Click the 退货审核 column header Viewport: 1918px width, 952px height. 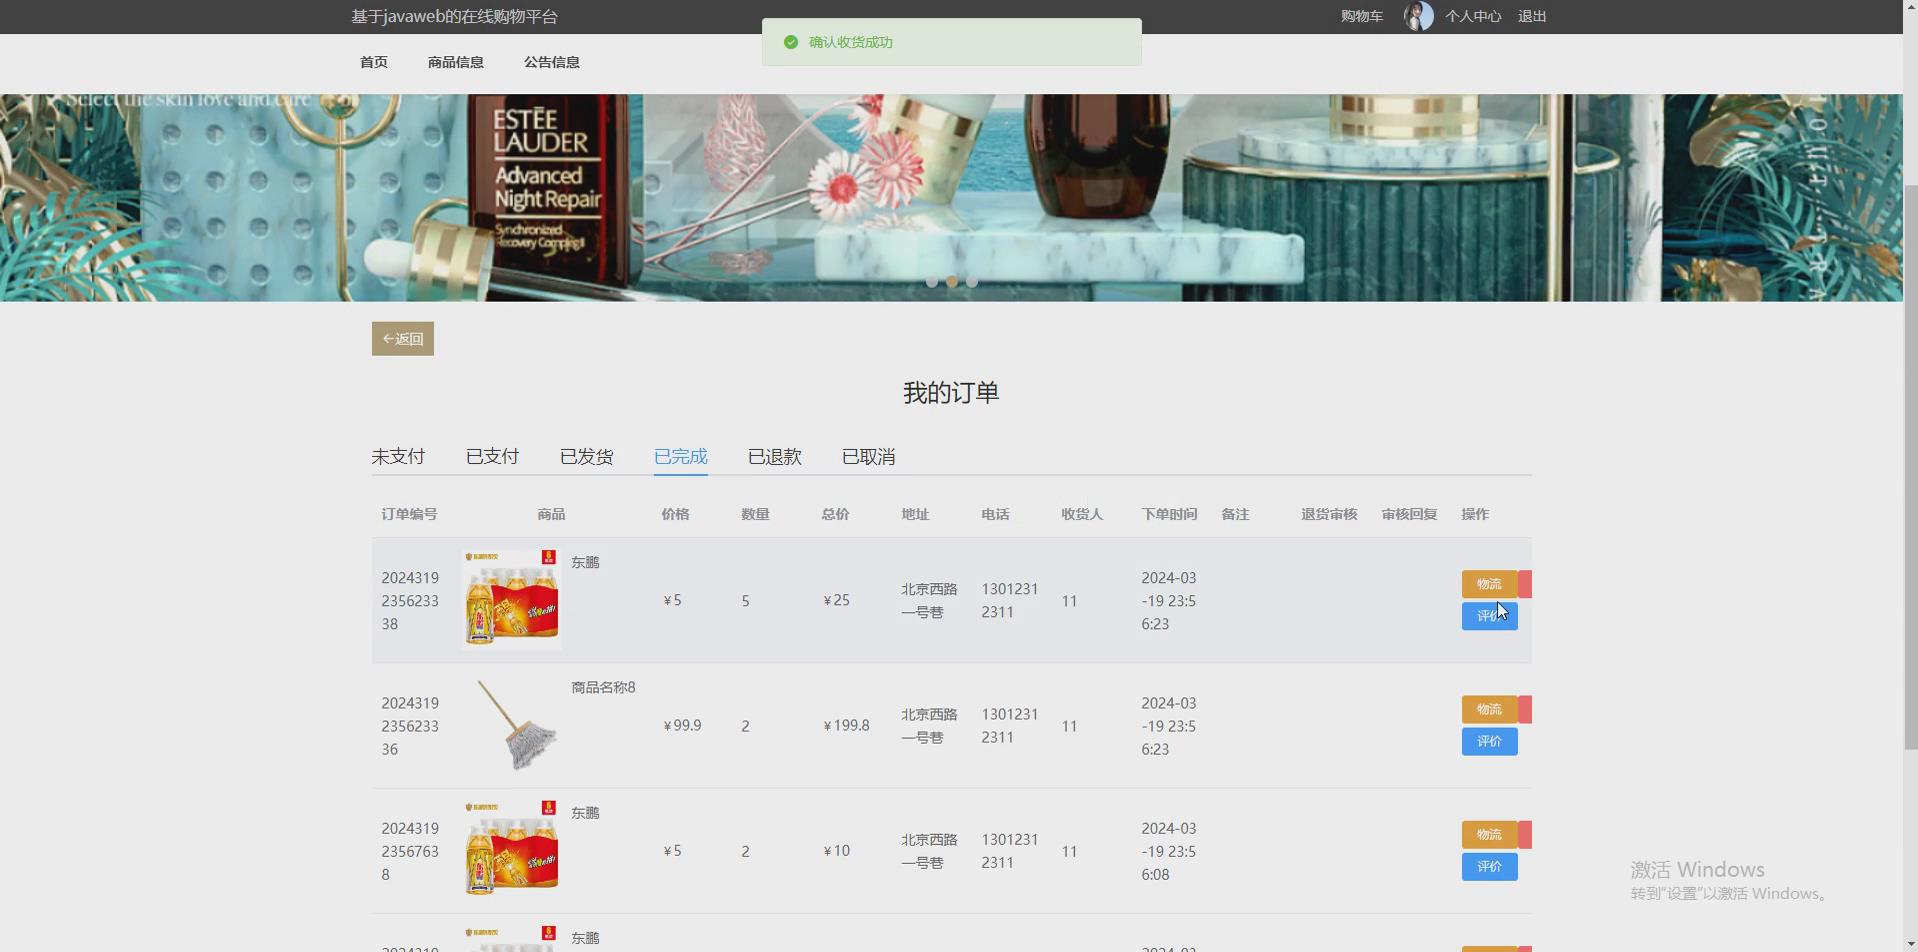click(1329, 514)
